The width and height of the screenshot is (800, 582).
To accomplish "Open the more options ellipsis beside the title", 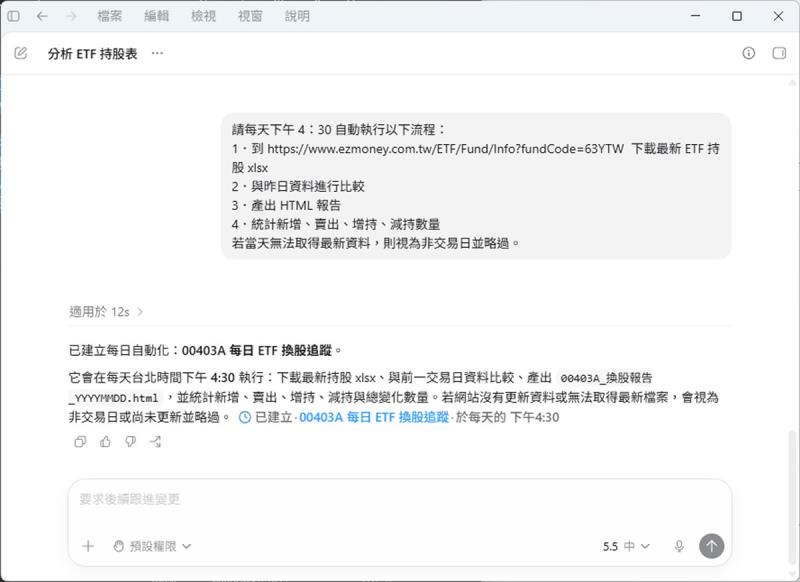I will (x=157, y=53).
